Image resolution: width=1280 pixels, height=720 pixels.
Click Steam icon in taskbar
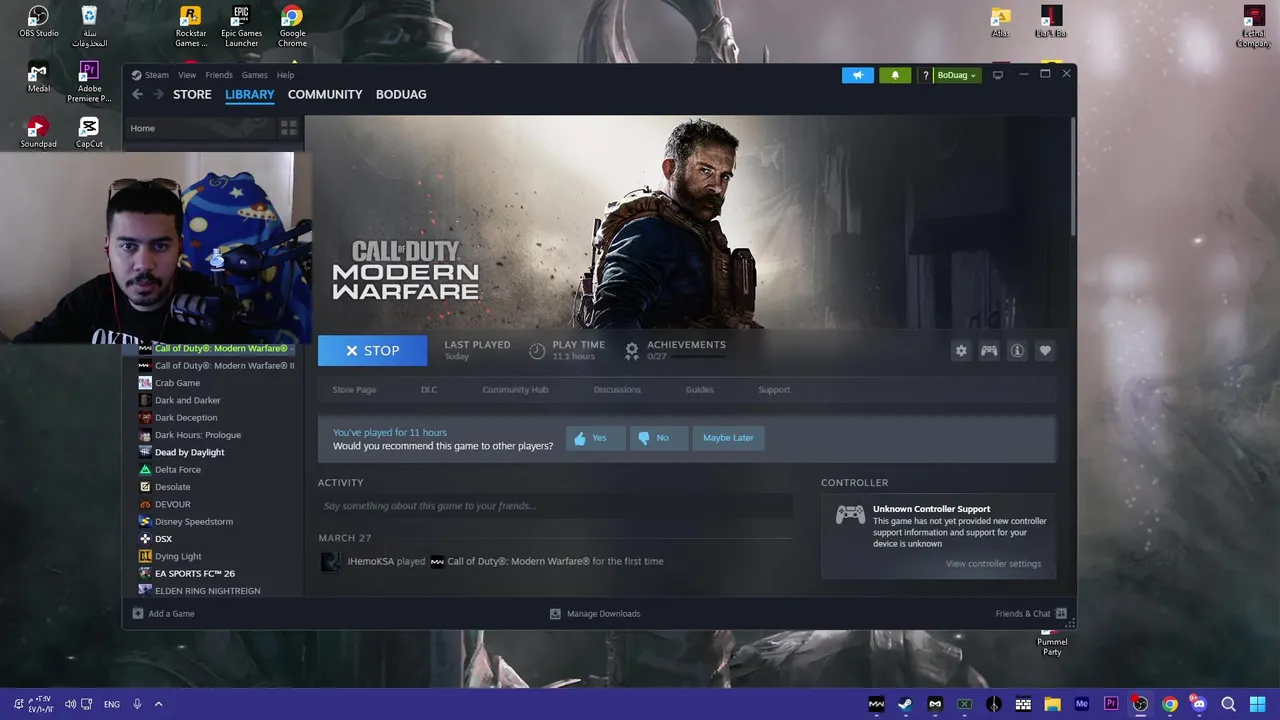[x=905, y=704]
